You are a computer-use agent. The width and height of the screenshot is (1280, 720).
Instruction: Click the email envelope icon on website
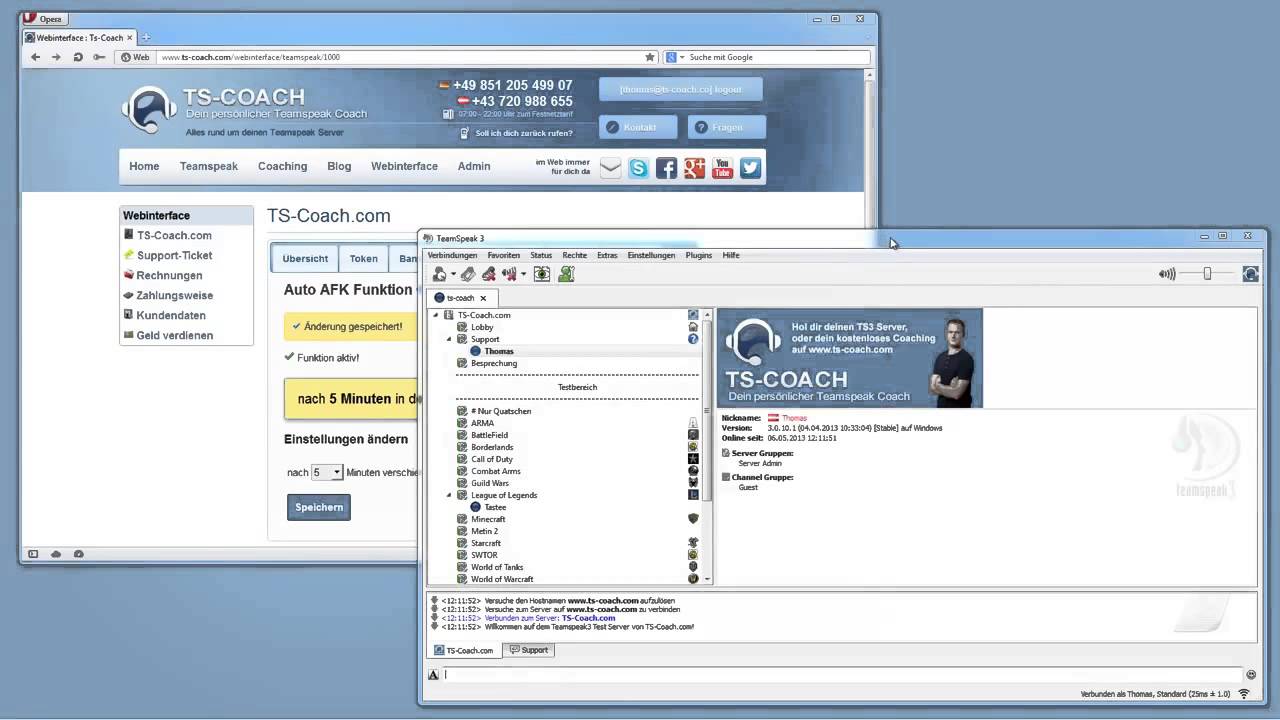tap(610, 168)
